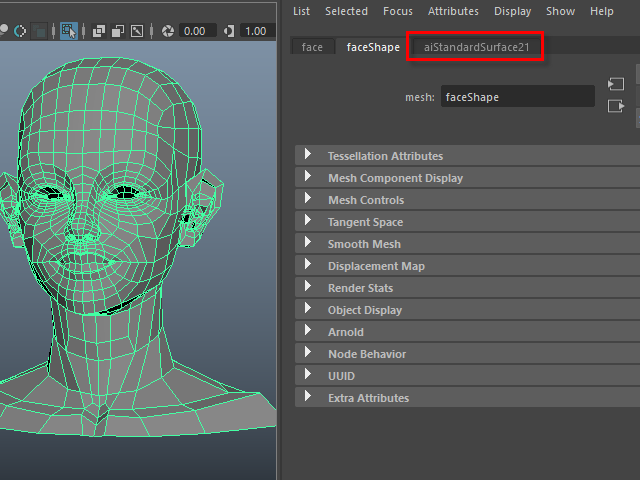This screenshot has width=640, height=480.
Task: Switch to the aiStandardSurface21 tab
Action: [476, 47]
